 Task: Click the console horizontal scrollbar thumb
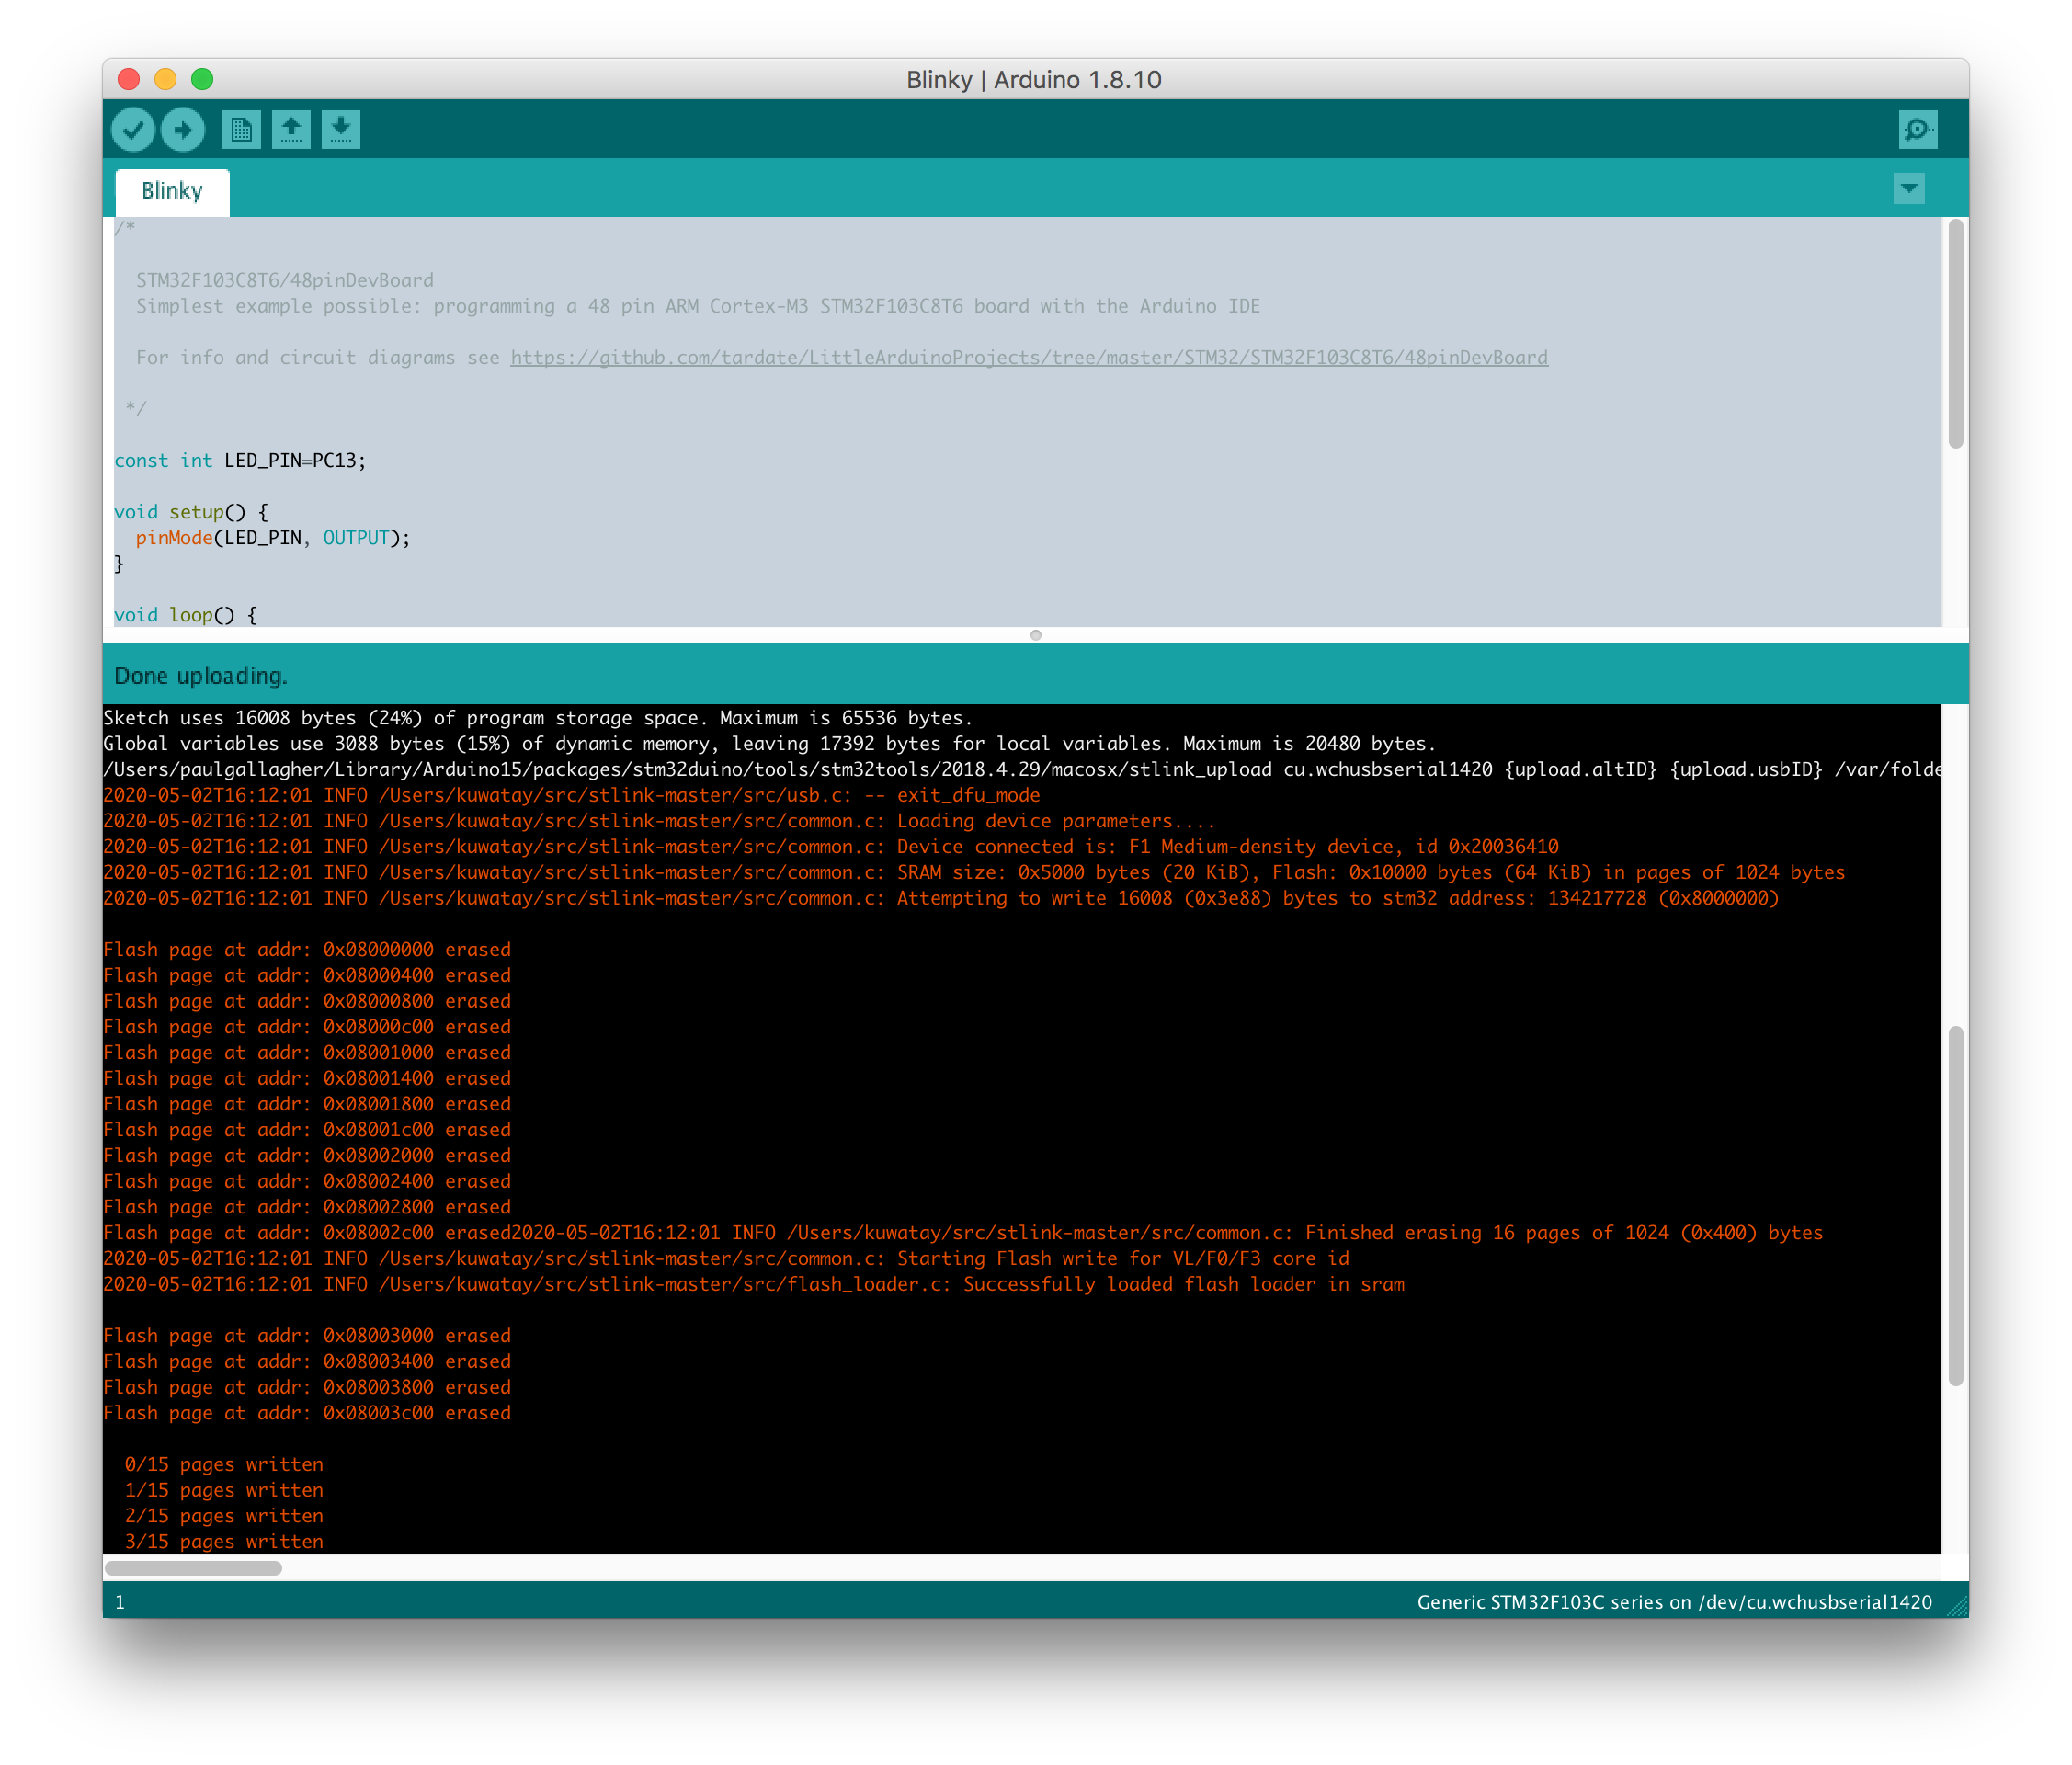point(193,1568)
